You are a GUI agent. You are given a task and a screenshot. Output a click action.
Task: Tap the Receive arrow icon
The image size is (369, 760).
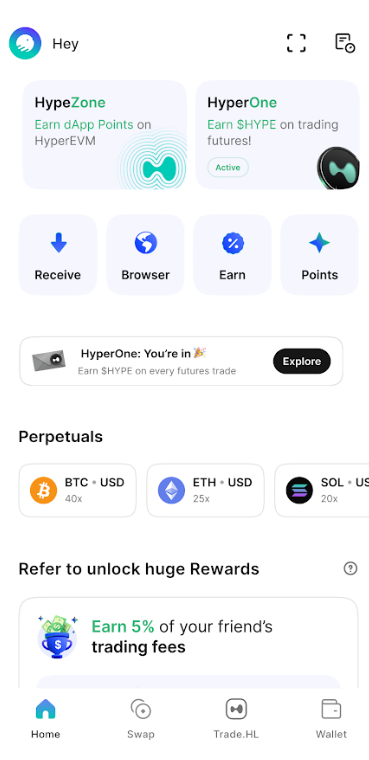click(58, 242)
